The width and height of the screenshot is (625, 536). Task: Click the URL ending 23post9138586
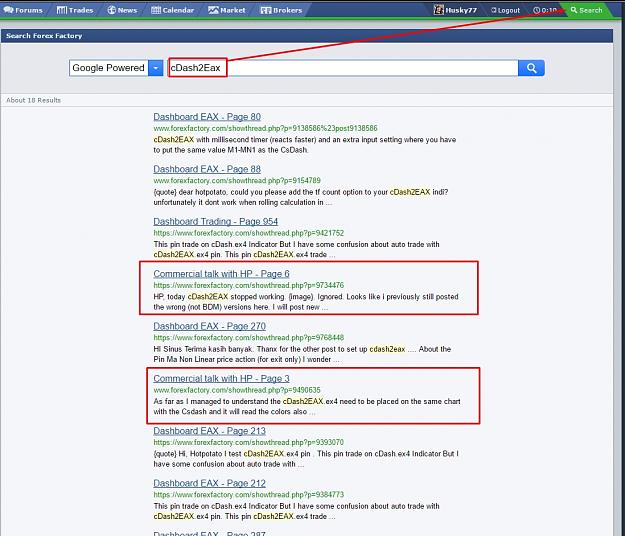[265, 128]
